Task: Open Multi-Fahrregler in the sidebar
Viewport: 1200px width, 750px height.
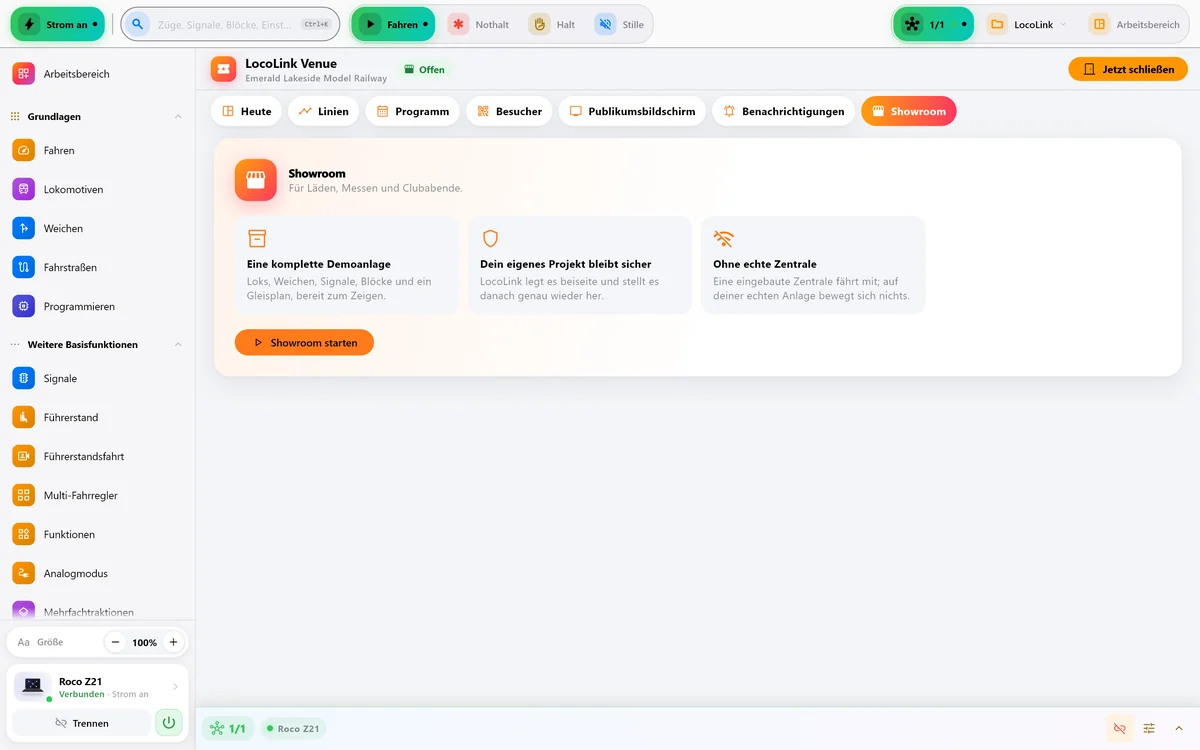Action: click(97, 495)
